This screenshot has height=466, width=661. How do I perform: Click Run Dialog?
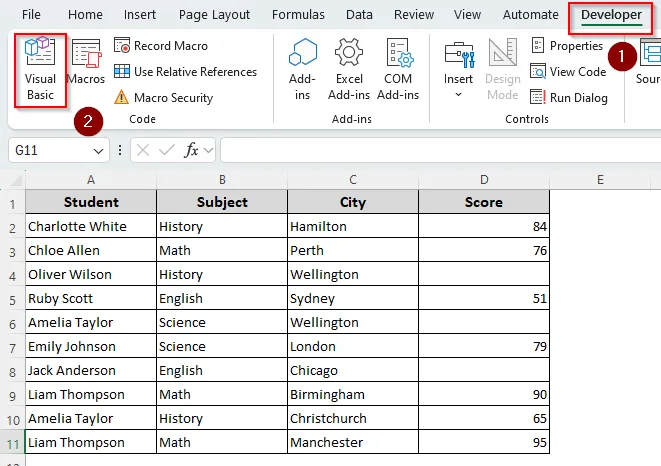pos(569,98)
